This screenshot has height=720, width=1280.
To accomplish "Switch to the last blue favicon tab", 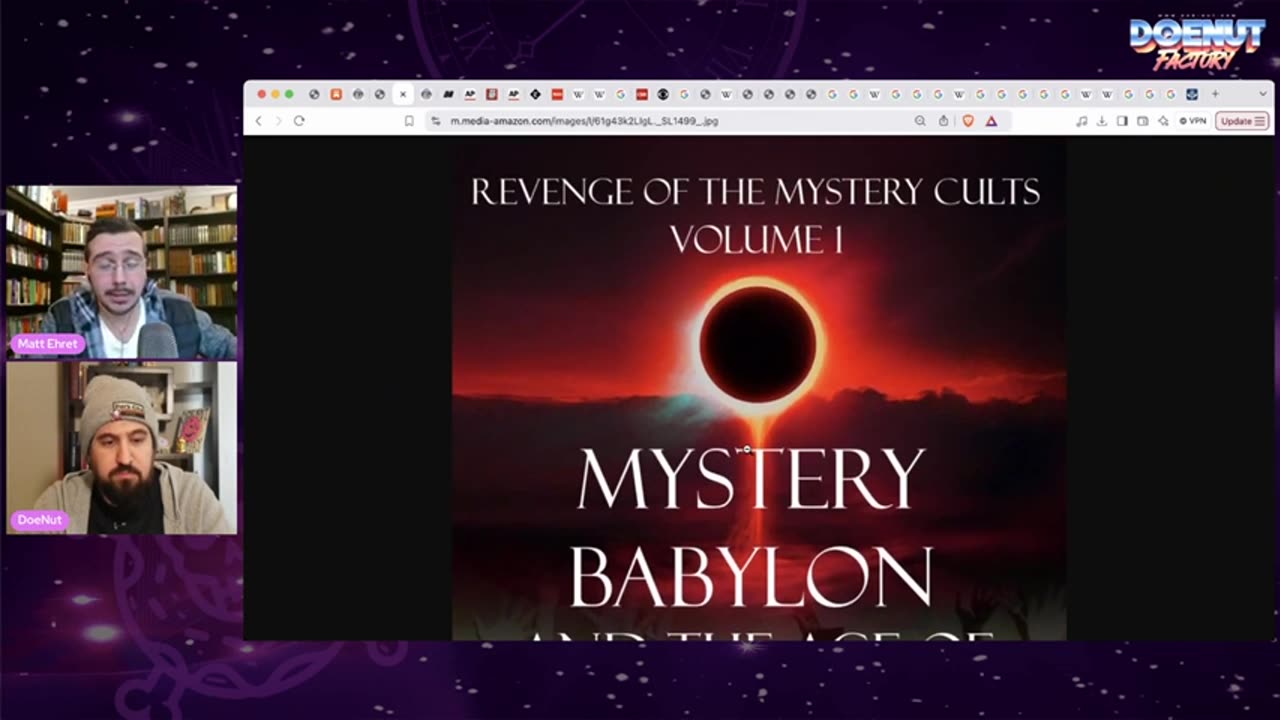I will point(1192,94).
